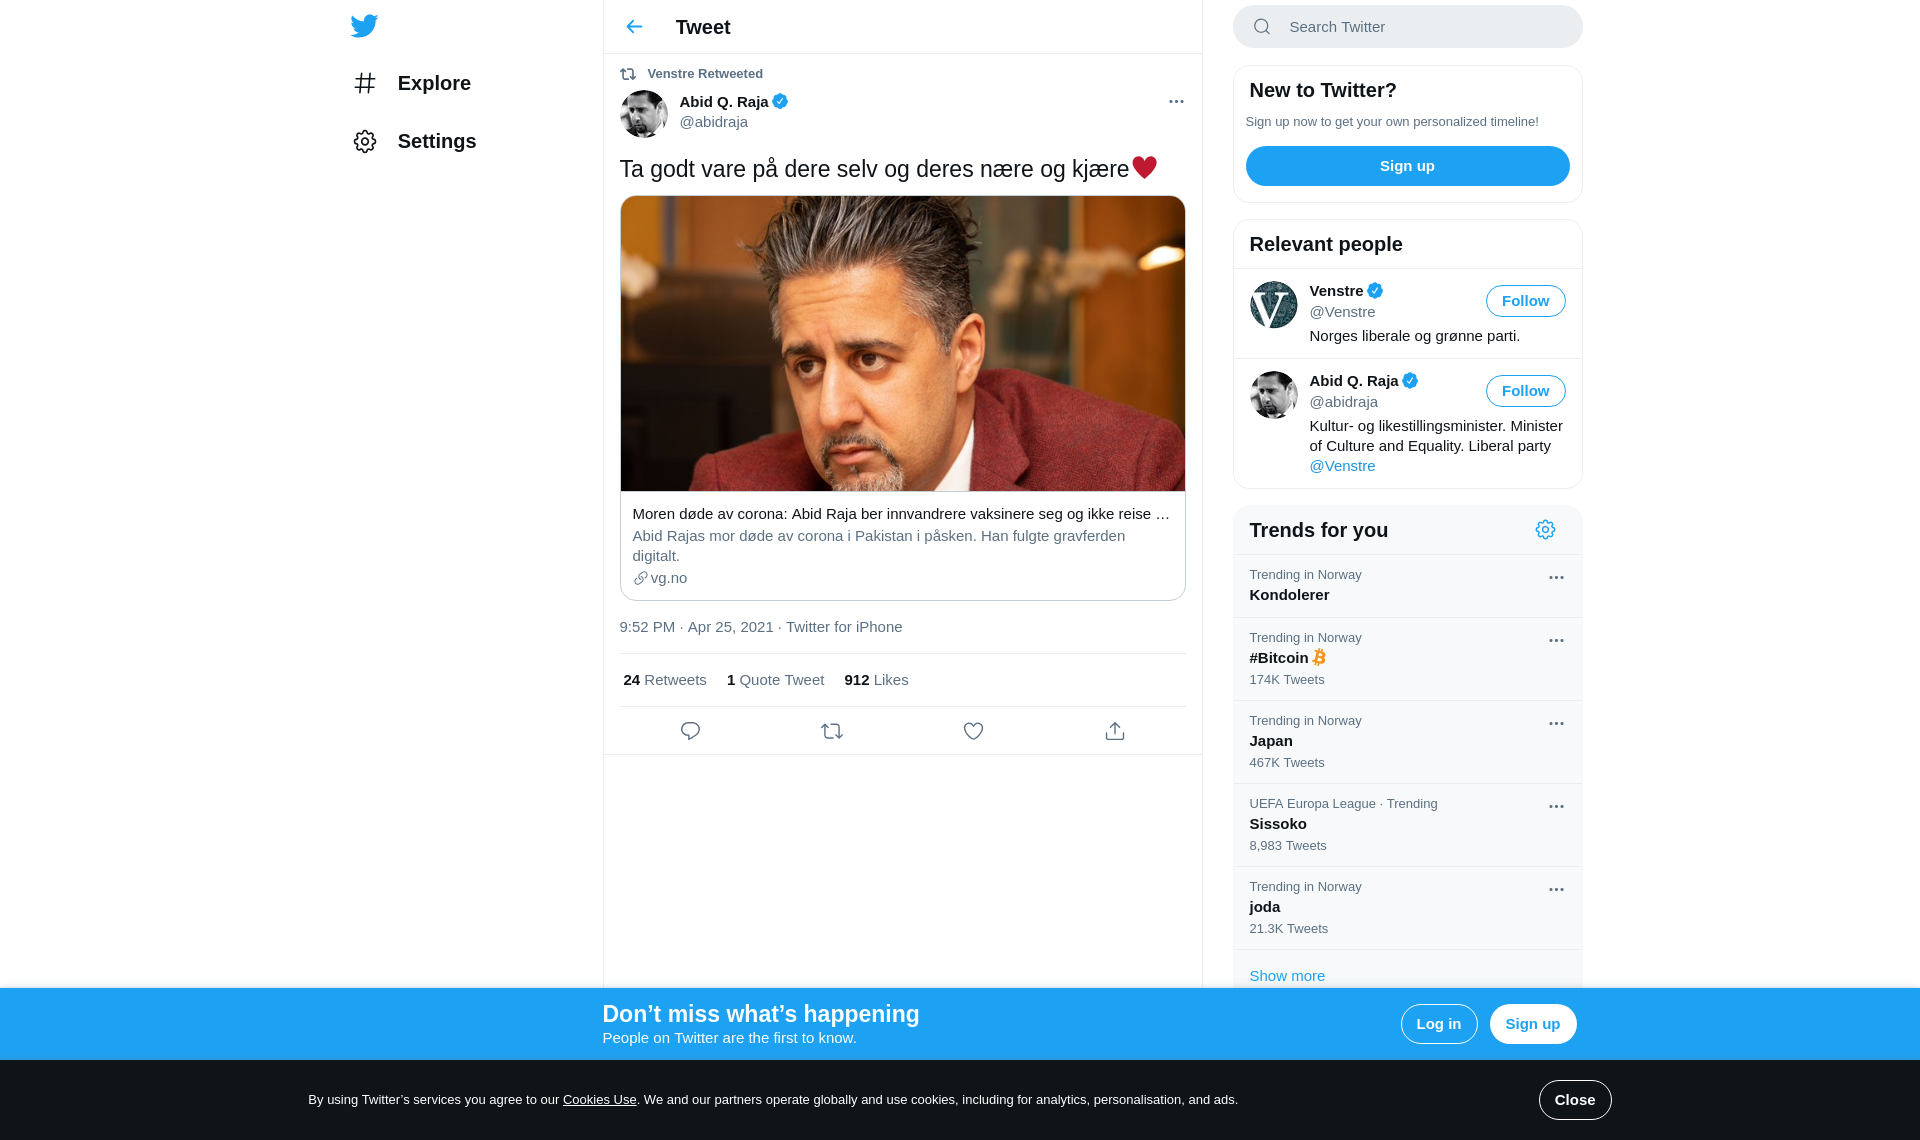1920x1140 pixels.
Task: Open the Settings gear icon in sidebar
Action: pos(365,141)
